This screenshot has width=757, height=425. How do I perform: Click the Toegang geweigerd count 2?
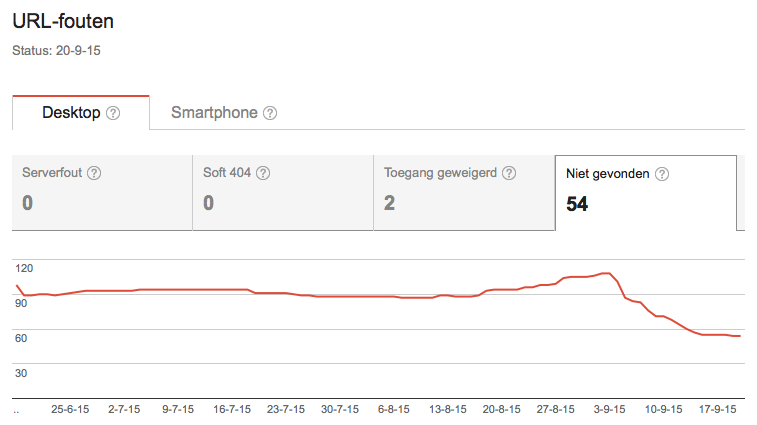coord(390,204)
